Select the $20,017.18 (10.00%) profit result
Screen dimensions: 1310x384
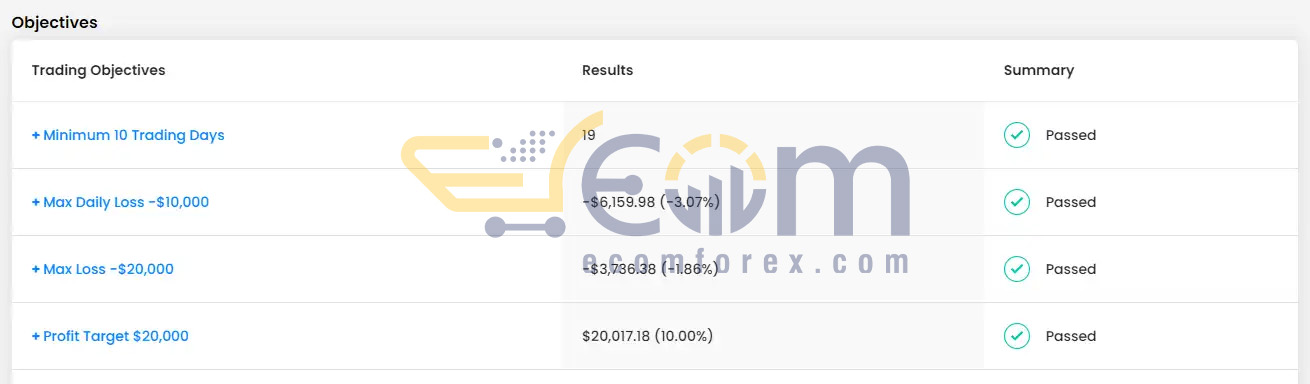click(x=647, y=336)
